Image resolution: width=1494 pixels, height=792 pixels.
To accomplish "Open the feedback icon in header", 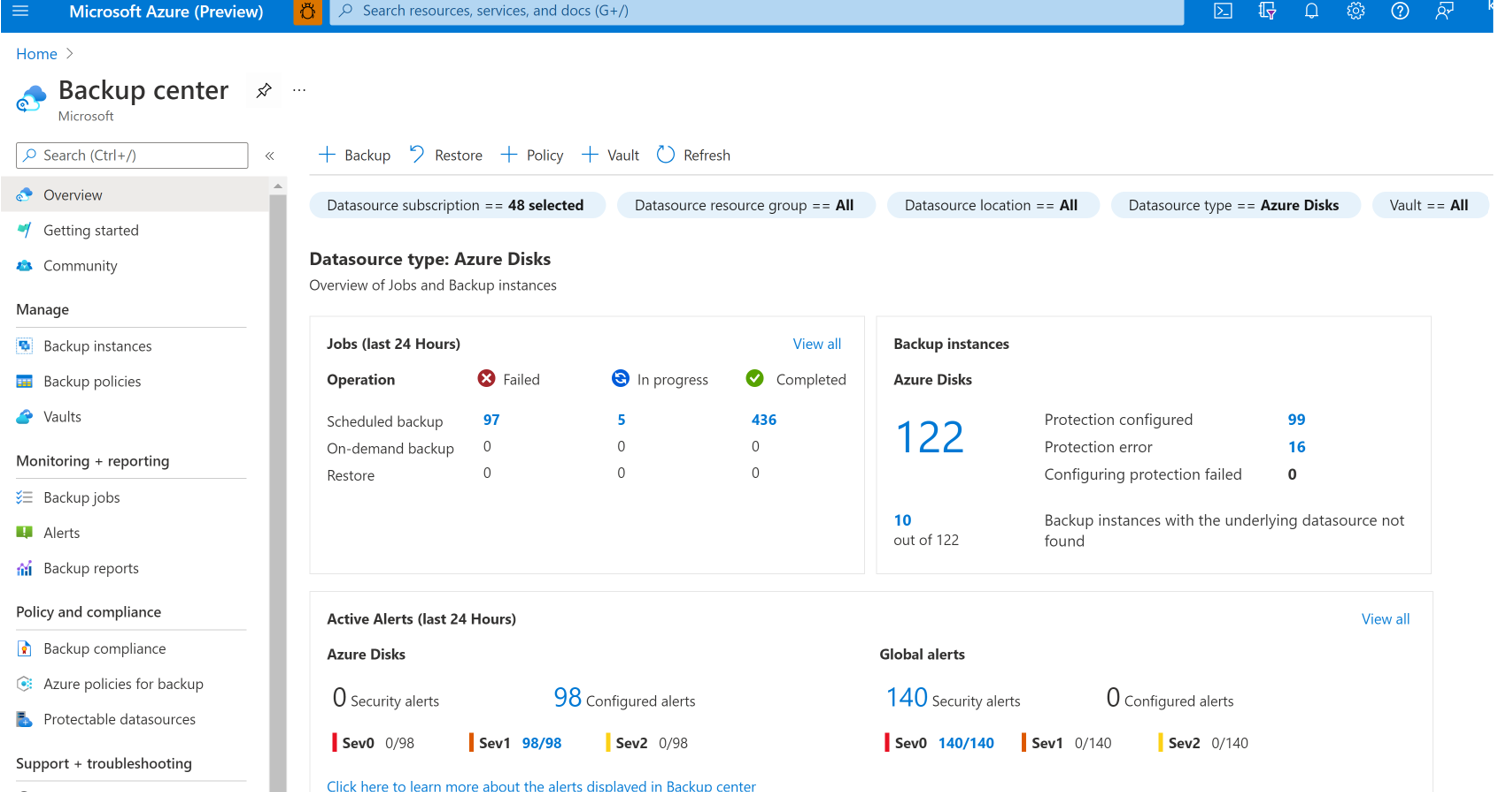I will pyautogui.click(x=1444, y=11).
